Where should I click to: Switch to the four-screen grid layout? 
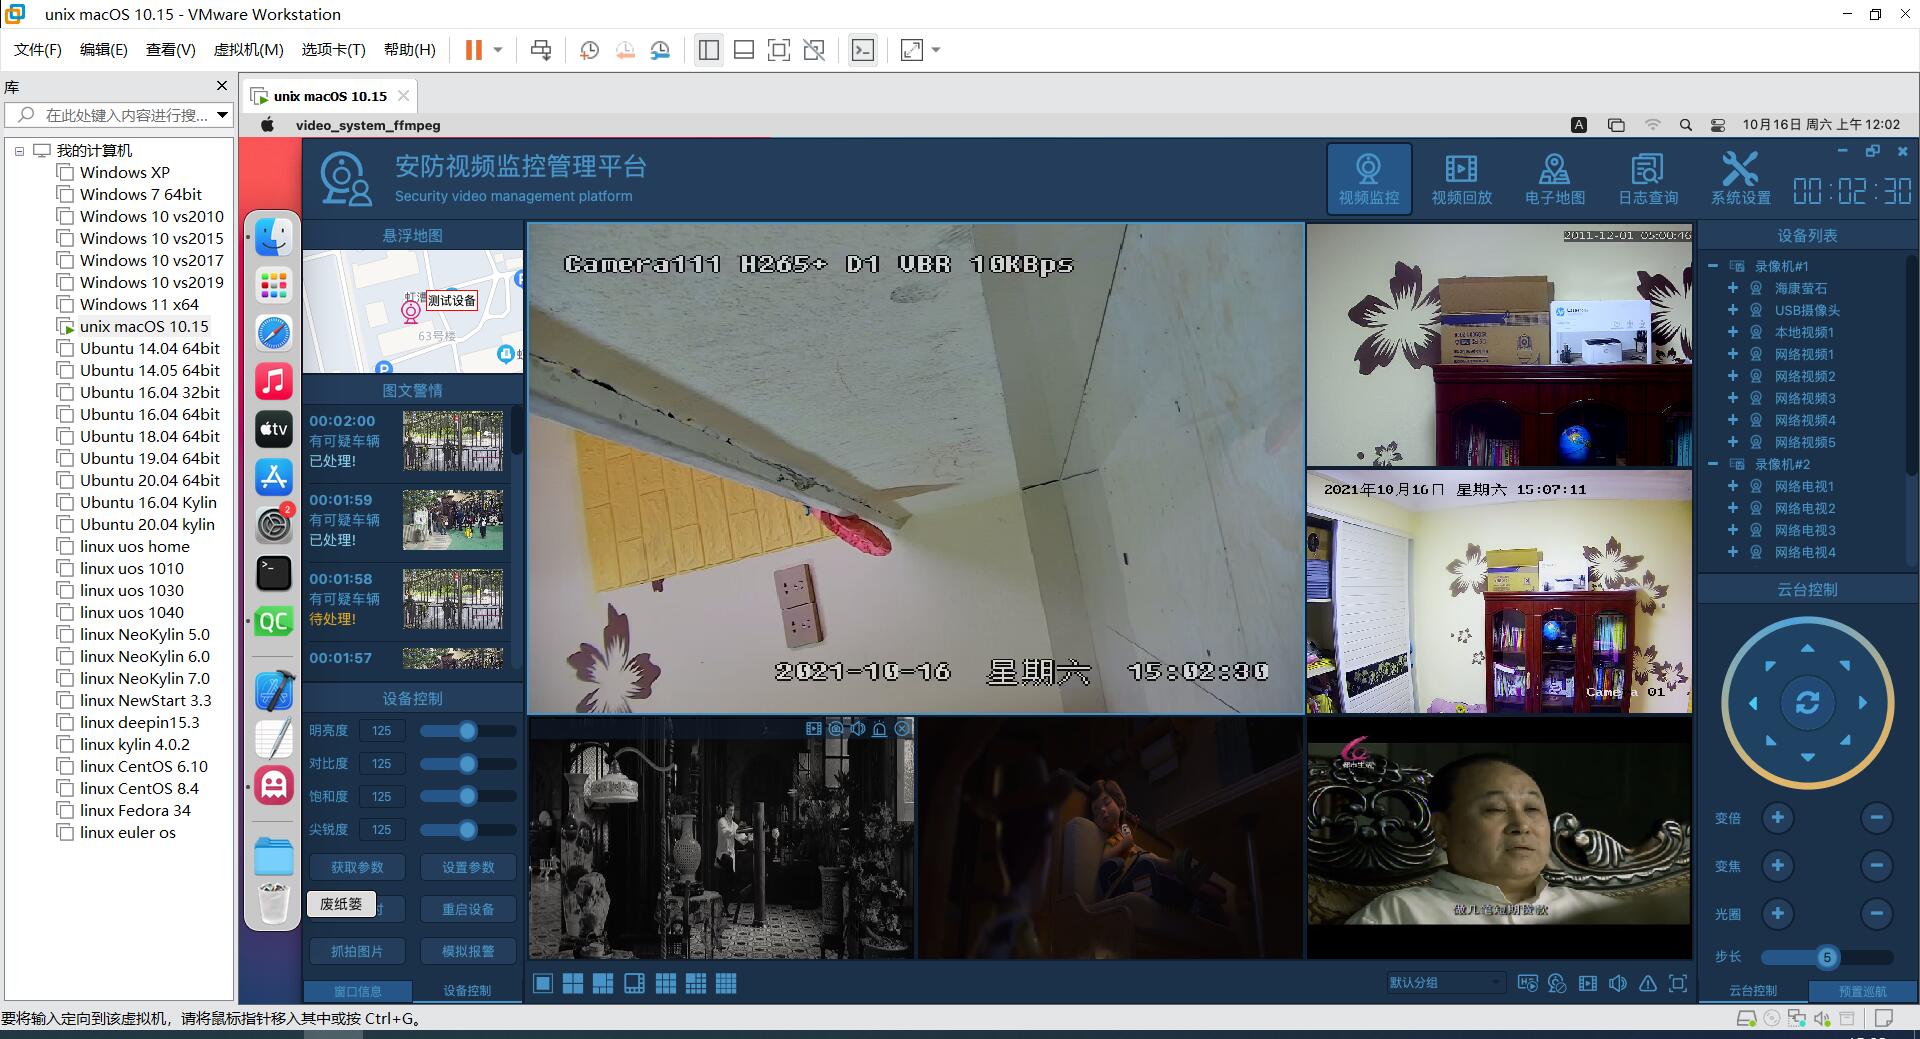(573, 984)
